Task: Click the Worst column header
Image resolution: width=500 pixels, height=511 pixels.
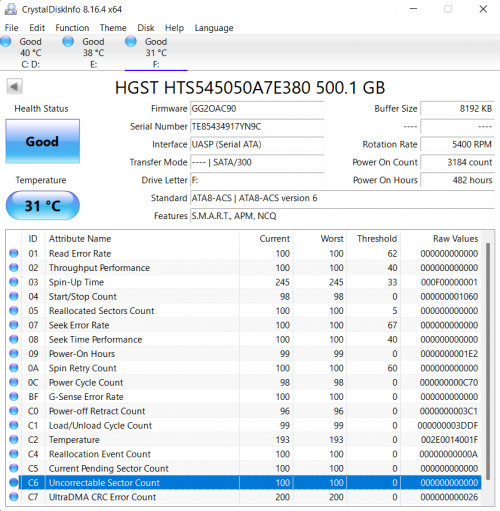Action: point(320,239)
